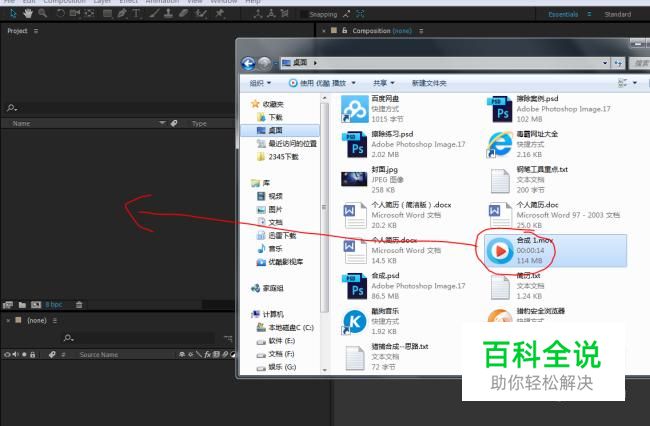
Task: Select the Roto Brush tool
Action: point(201,14)
